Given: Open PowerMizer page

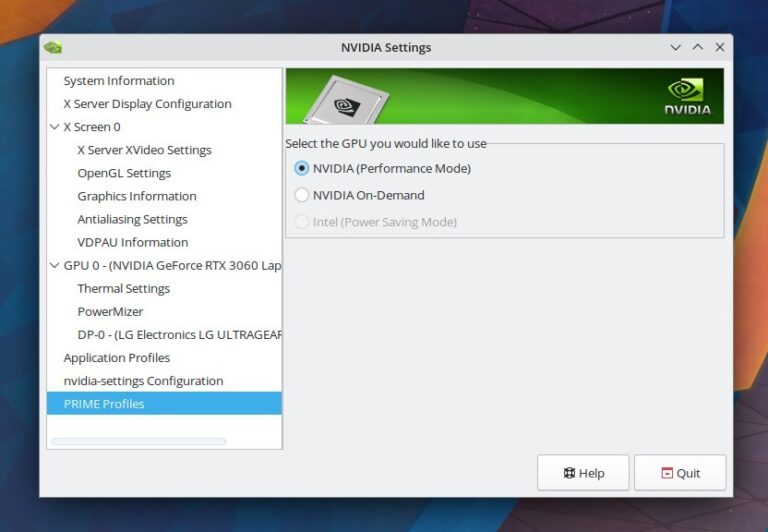Looking at the screenshot, I should [x=110, y=312].
